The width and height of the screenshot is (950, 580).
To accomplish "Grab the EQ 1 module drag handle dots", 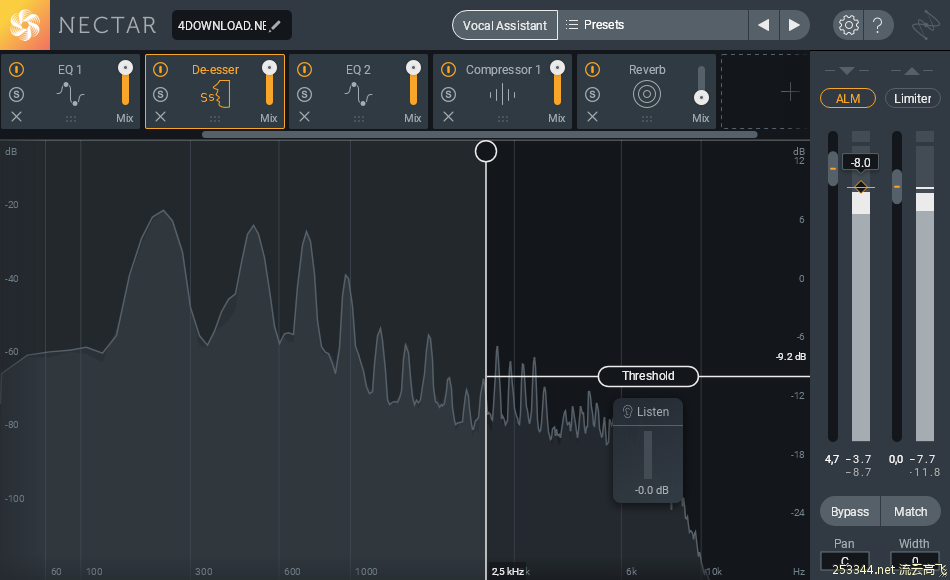I will 71,119.
